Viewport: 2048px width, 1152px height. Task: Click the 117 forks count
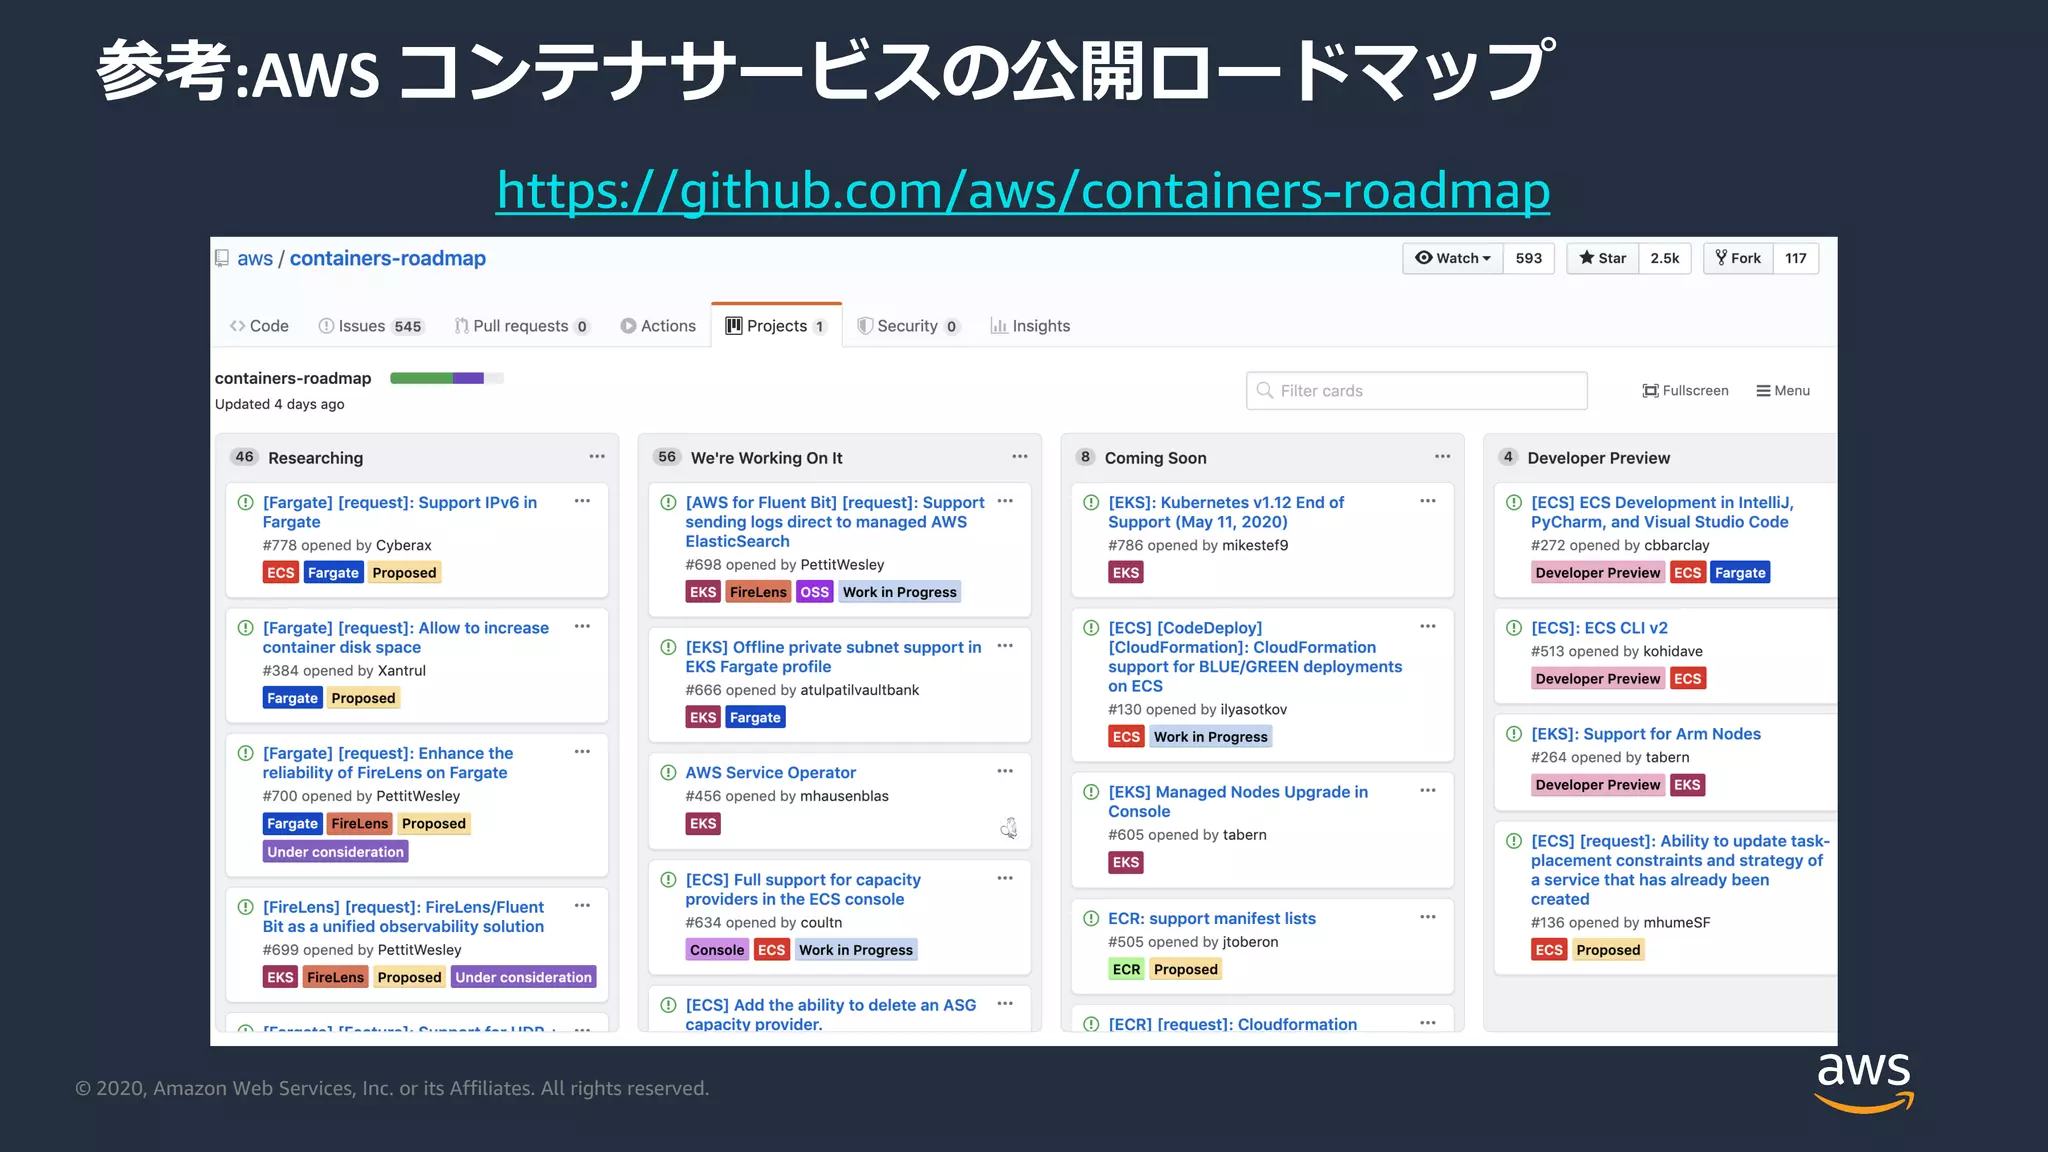(1796, 258)
